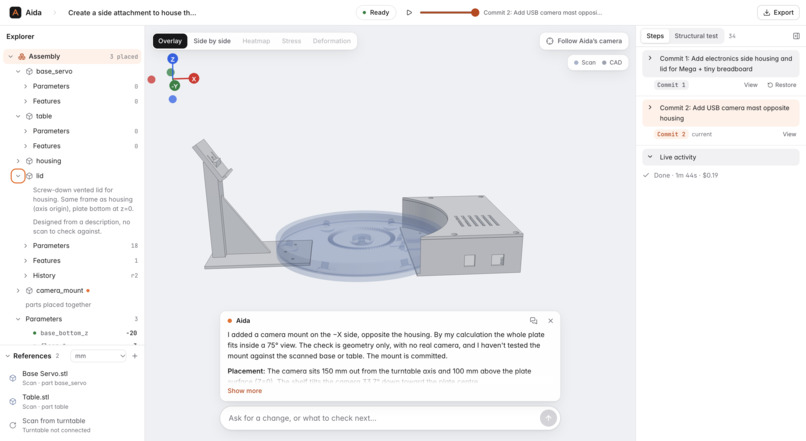This screenshot has height=441, width=806.
Task: Toggle Scan layer visibility
Action: point(585,63)
